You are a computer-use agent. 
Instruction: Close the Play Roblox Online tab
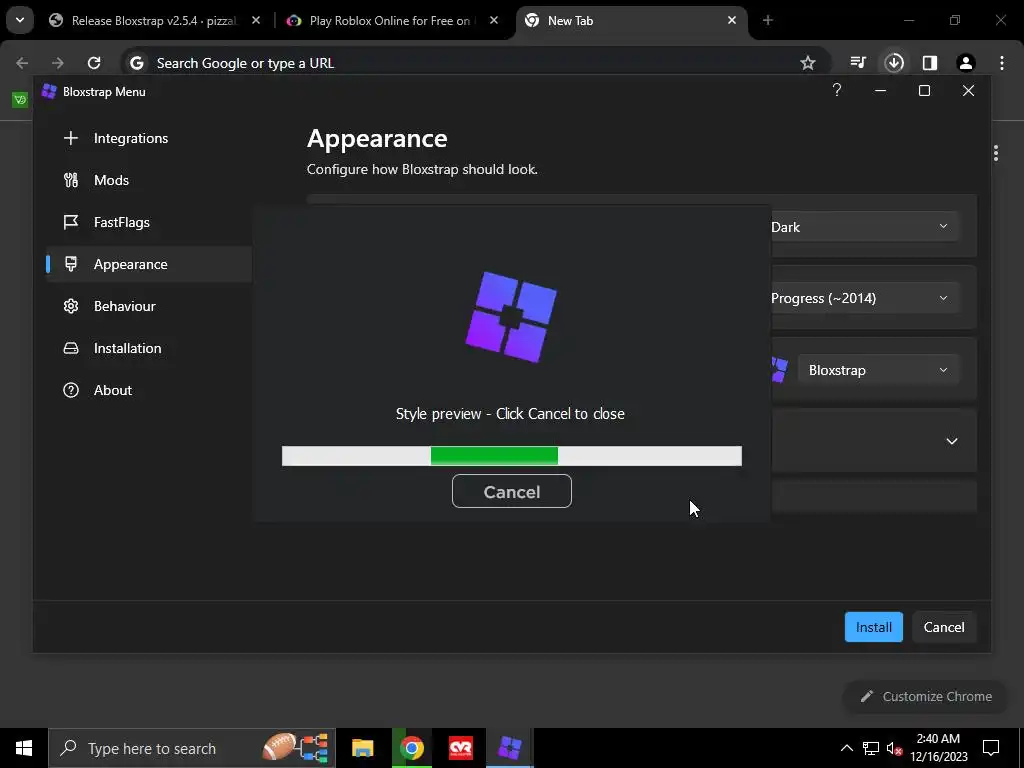pyautogui.click(x=494, y=21)
